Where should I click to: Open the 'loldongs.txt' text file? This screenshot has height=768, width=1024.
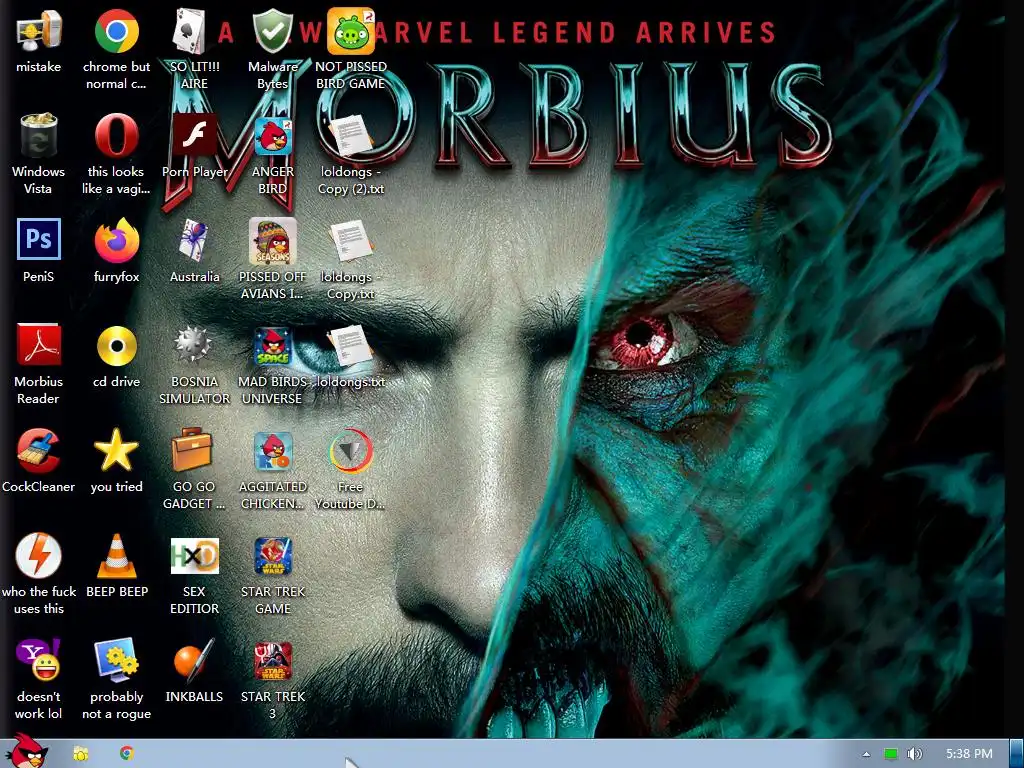pyautogui.click(x=351, y=346)
